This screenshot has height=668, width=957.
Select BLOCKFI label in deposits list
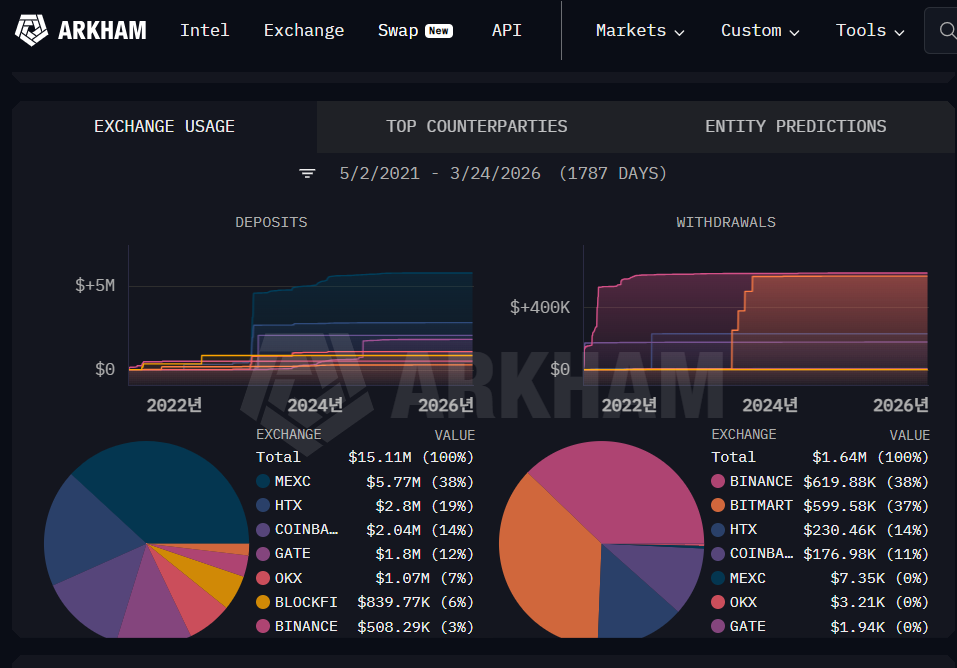[306, 602]
